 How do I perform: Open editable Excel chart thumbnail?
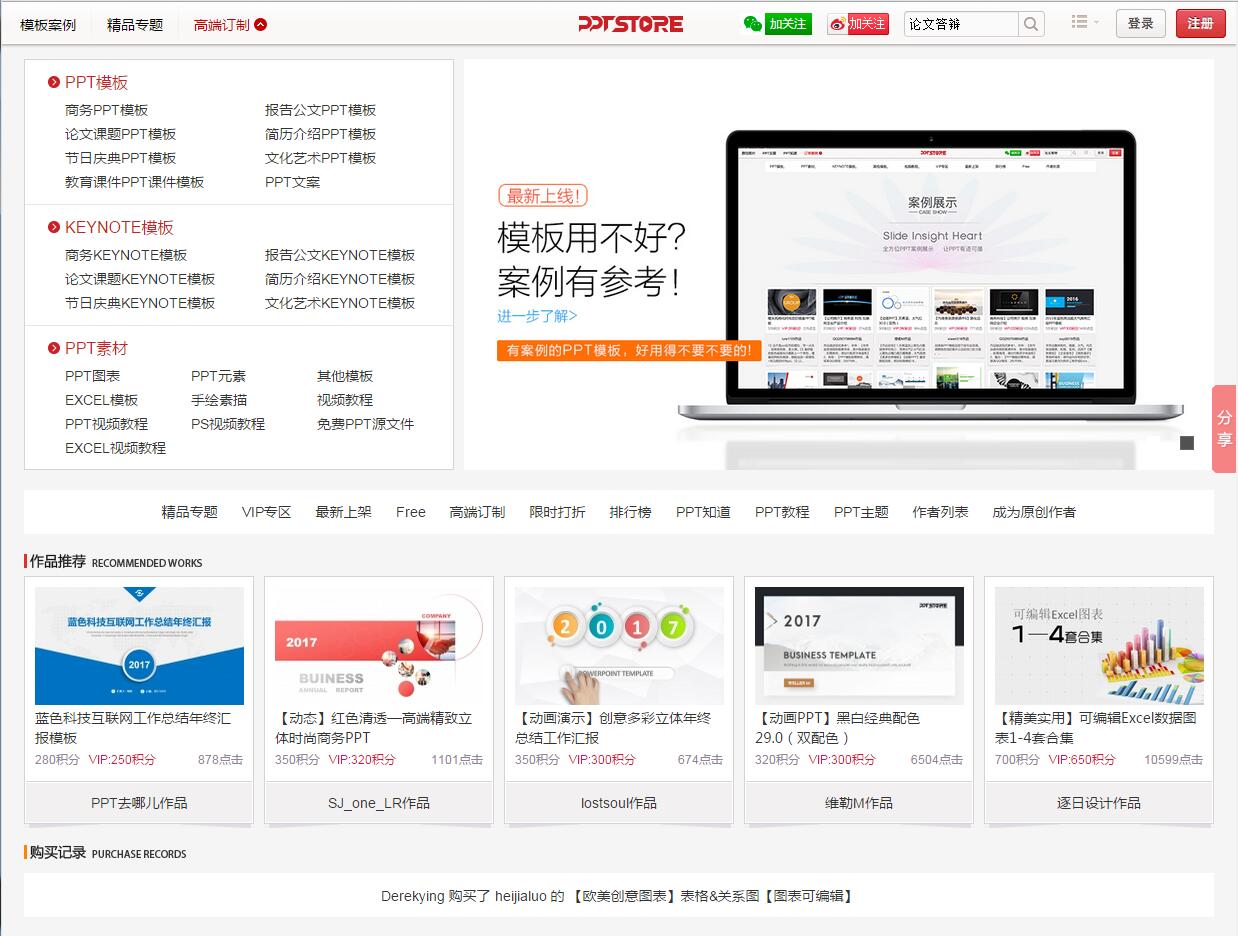click(x=1099, y=646)
